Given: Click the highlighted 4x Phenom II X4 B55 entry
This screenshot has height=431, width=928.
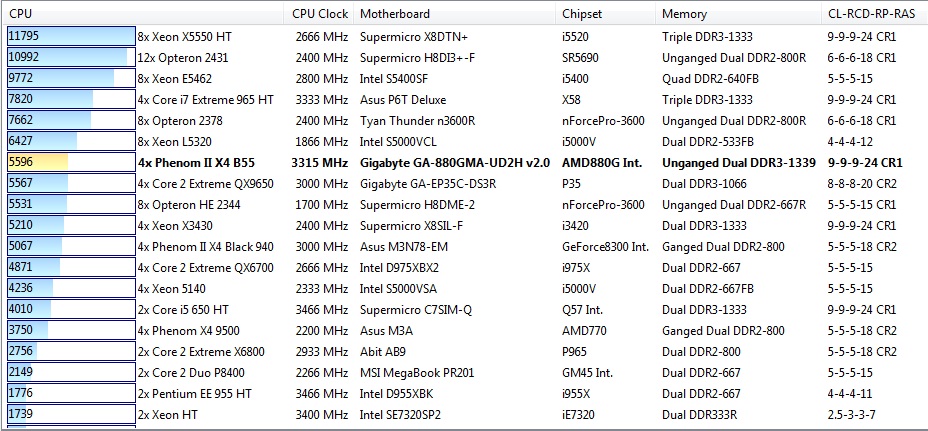Looking at the screenshot, I should 195,162.
